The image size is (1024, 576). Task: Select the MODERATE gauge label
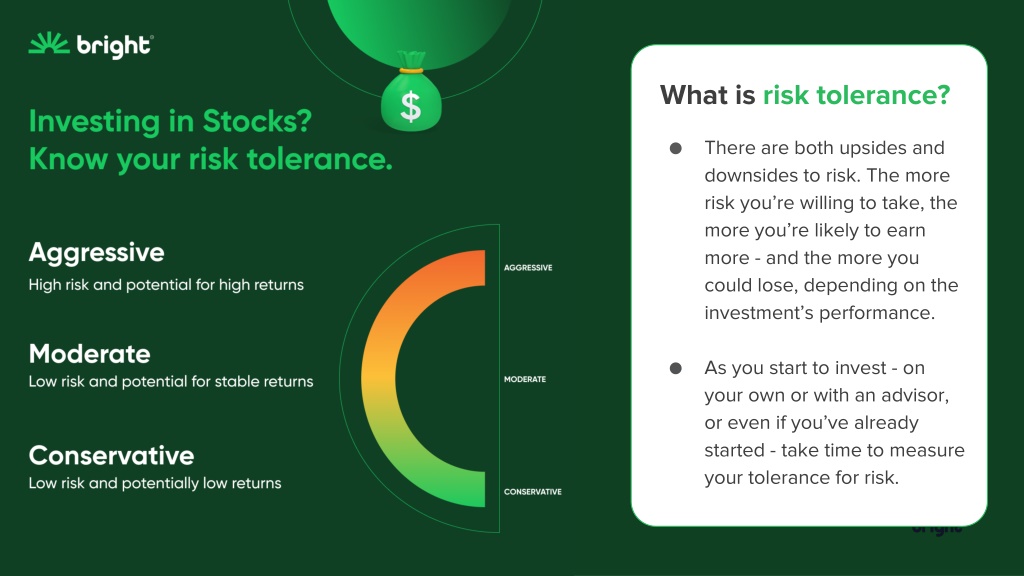click(x=524, y=379)
